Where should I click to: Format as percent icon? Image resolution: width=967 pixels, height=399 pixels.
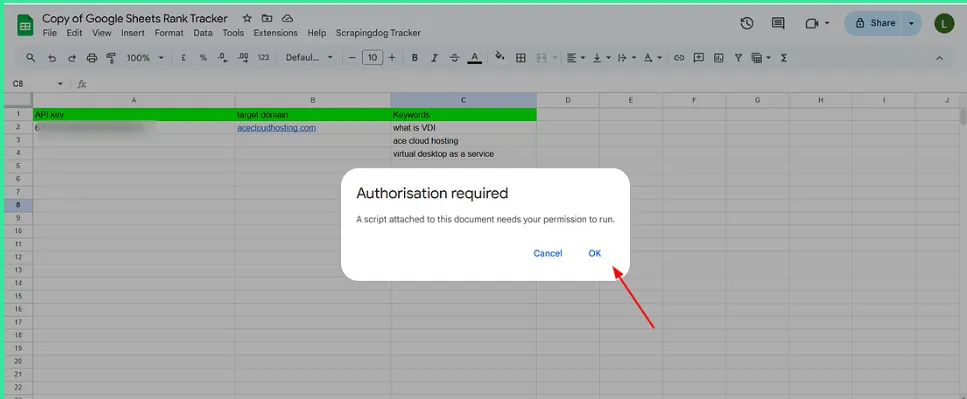(x=203, y=58)
